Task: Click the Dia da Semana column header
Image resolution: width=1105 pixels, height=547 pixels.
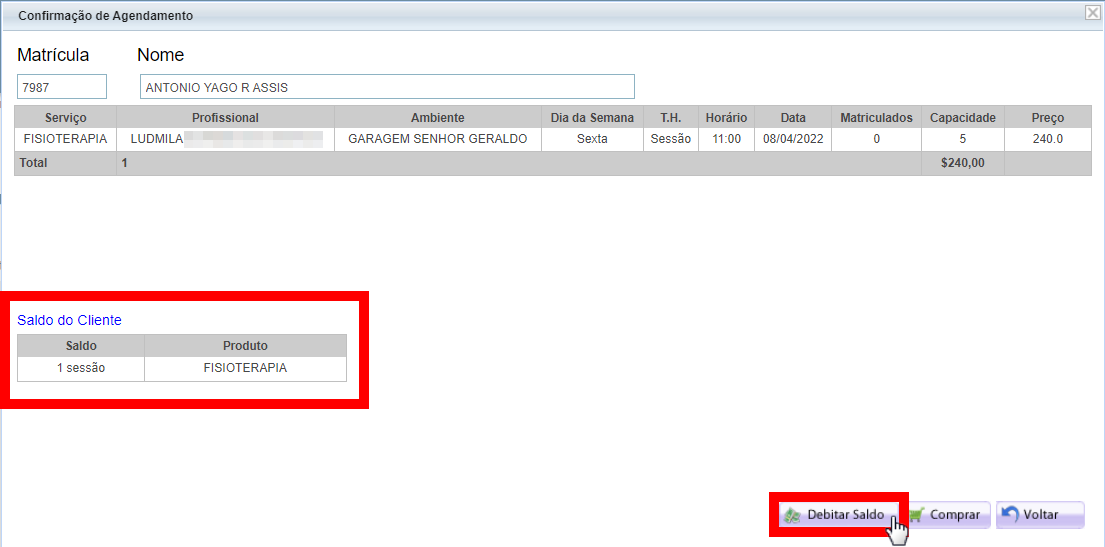Action: (x=592, y=118)
